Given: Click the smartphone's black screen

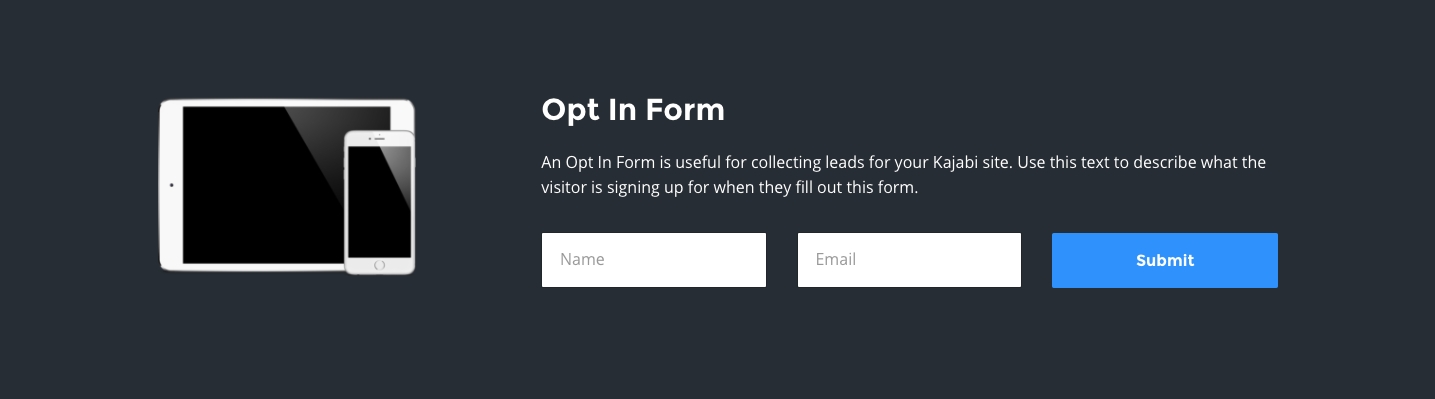Looking at the screenshot, I should tap(380, 201).
